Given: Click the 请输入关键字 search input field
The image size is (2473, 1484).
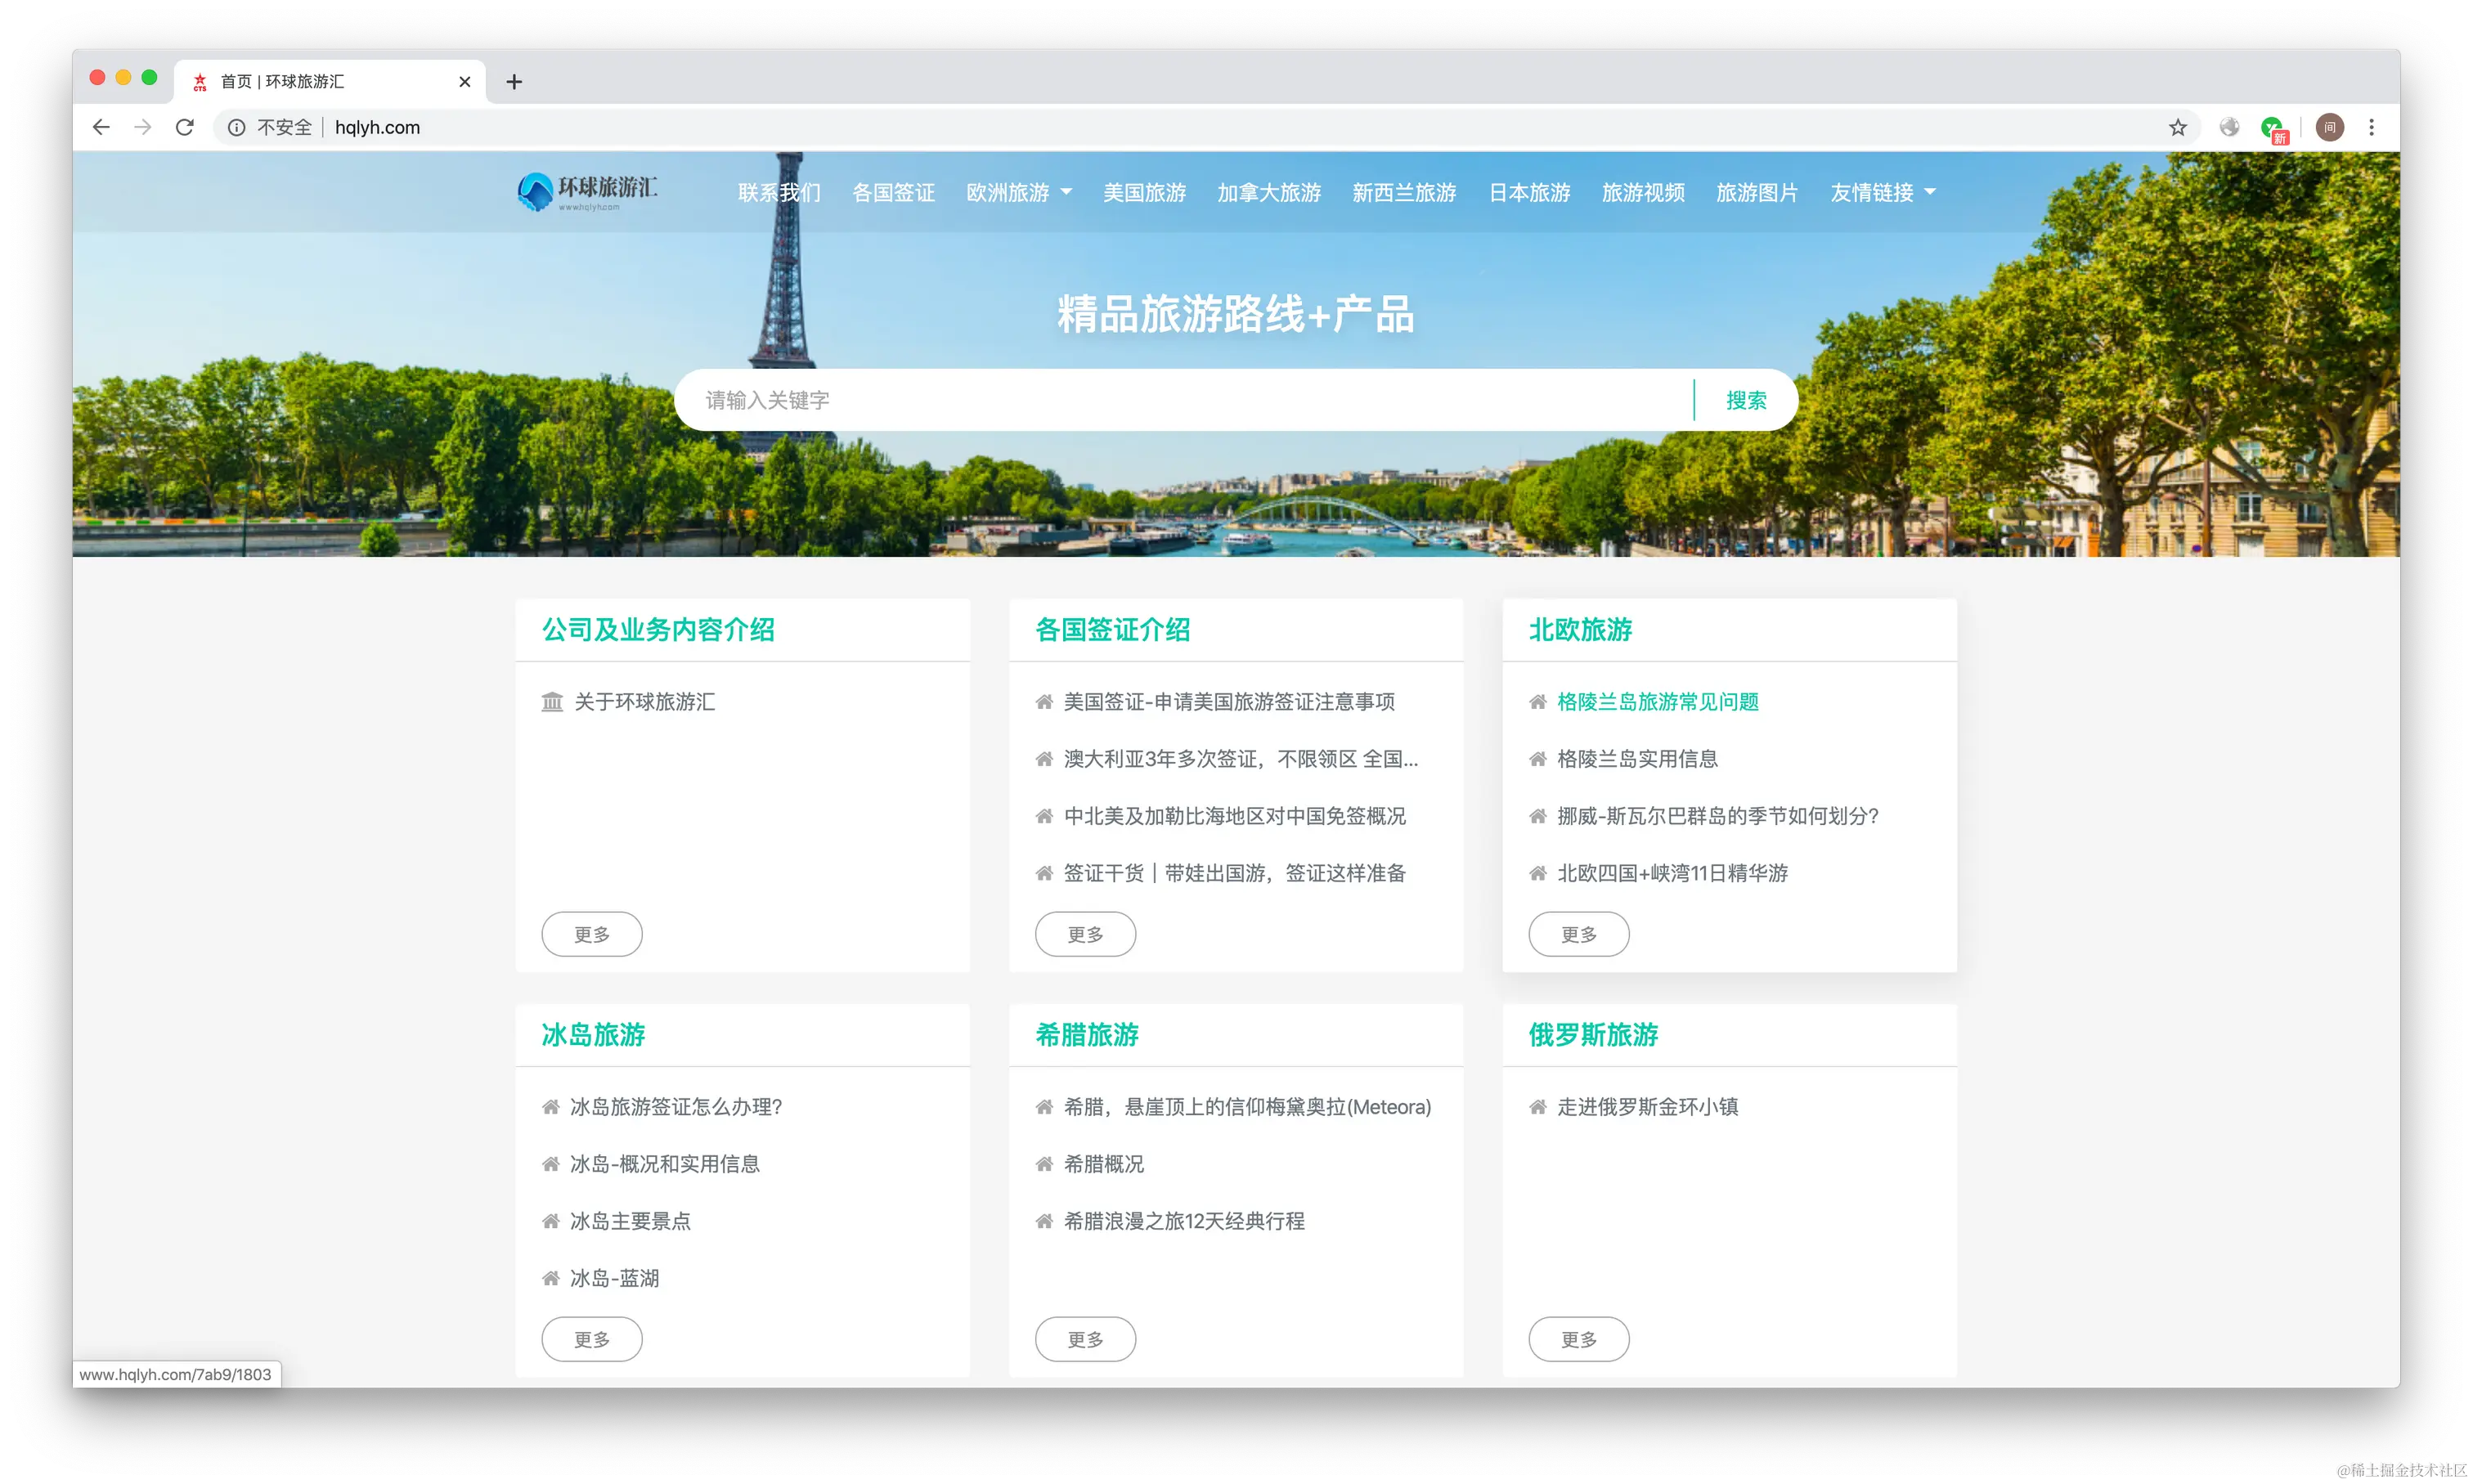Looking at the screenshot, I should click(1180, 400).
